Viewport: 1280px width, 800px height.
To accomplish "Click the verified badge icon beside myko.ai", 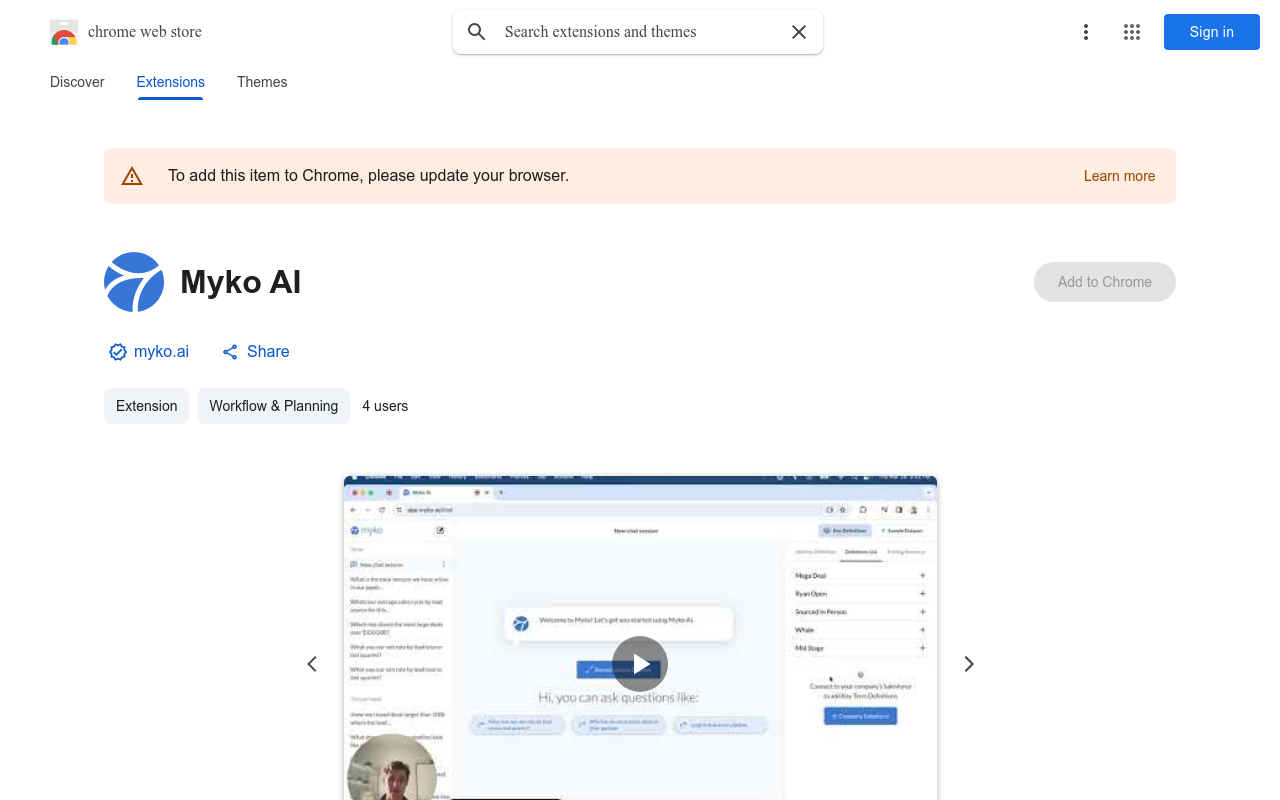I will (118, 352).
